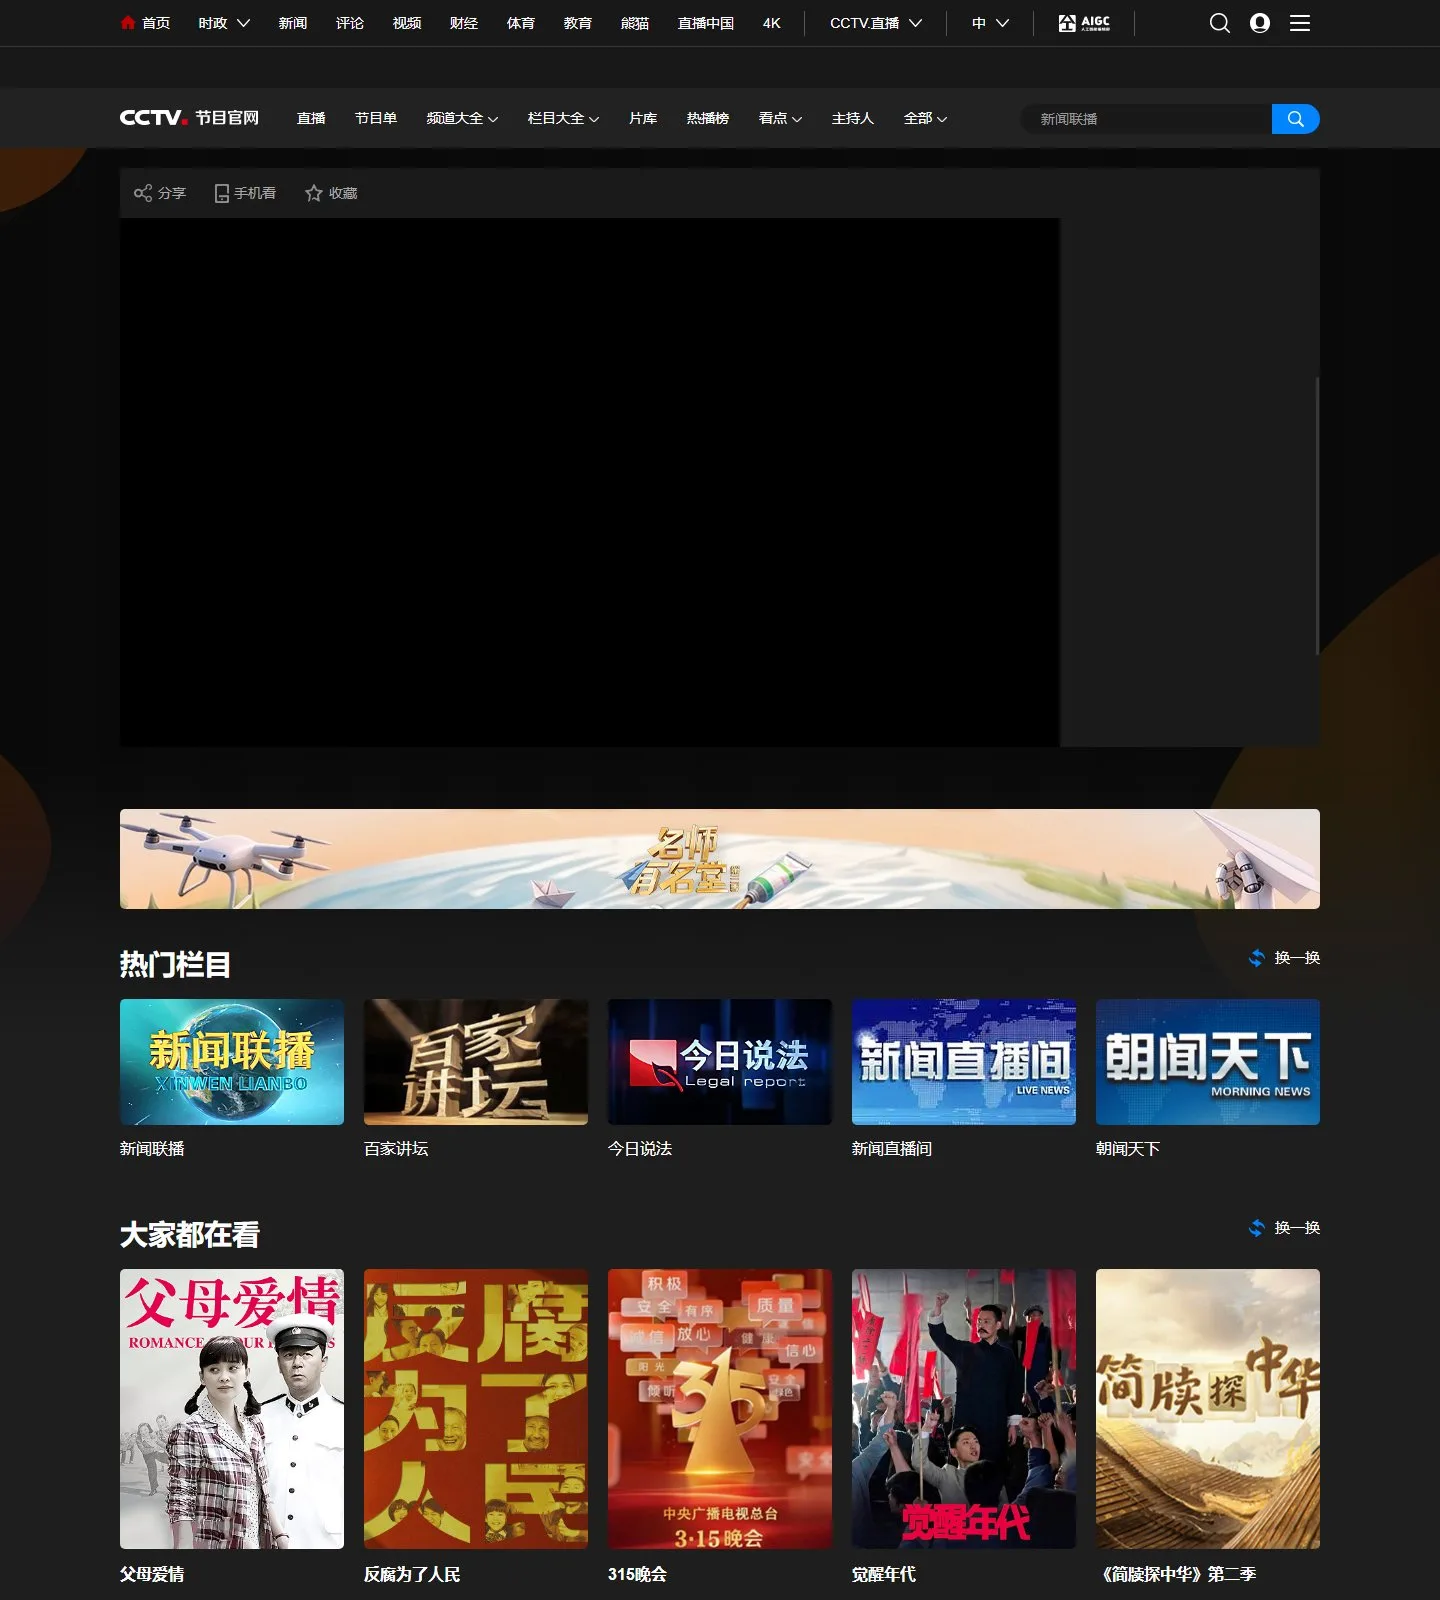Click the blue search button
Image resolution: width=1440 pixels, height=1600 pixels.
point(1295,119)
